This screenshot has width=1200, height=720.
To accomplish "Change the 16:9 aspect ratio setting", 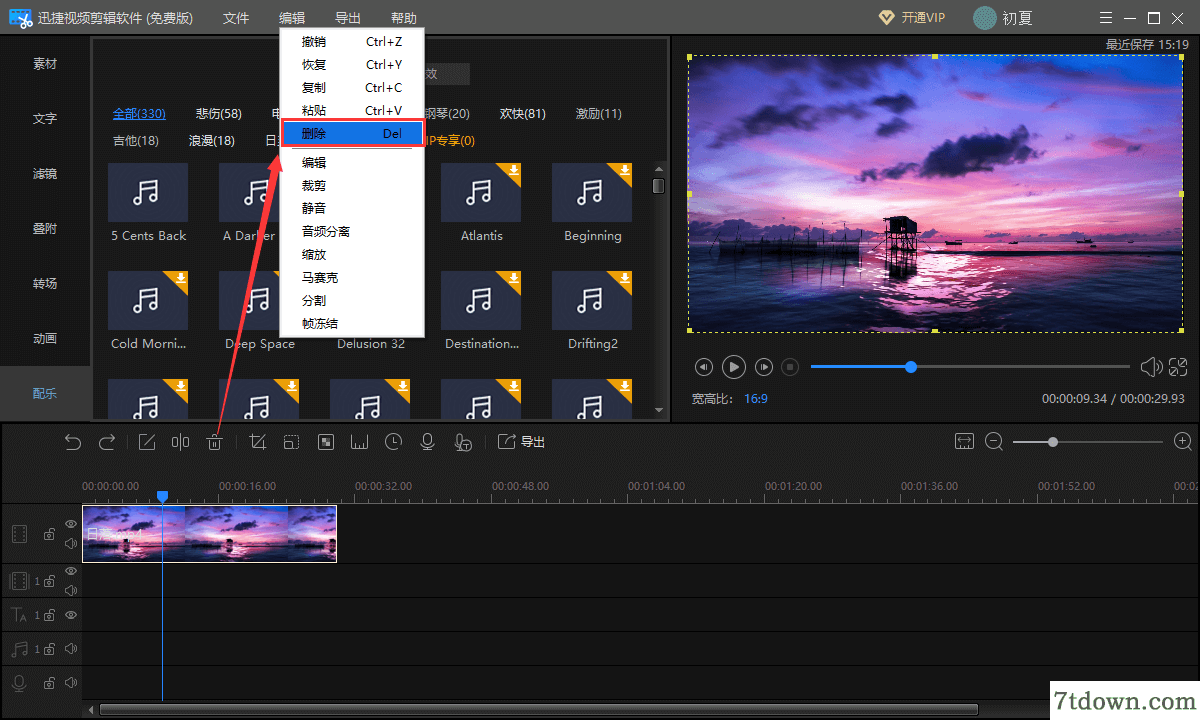I will pos(755,398).
